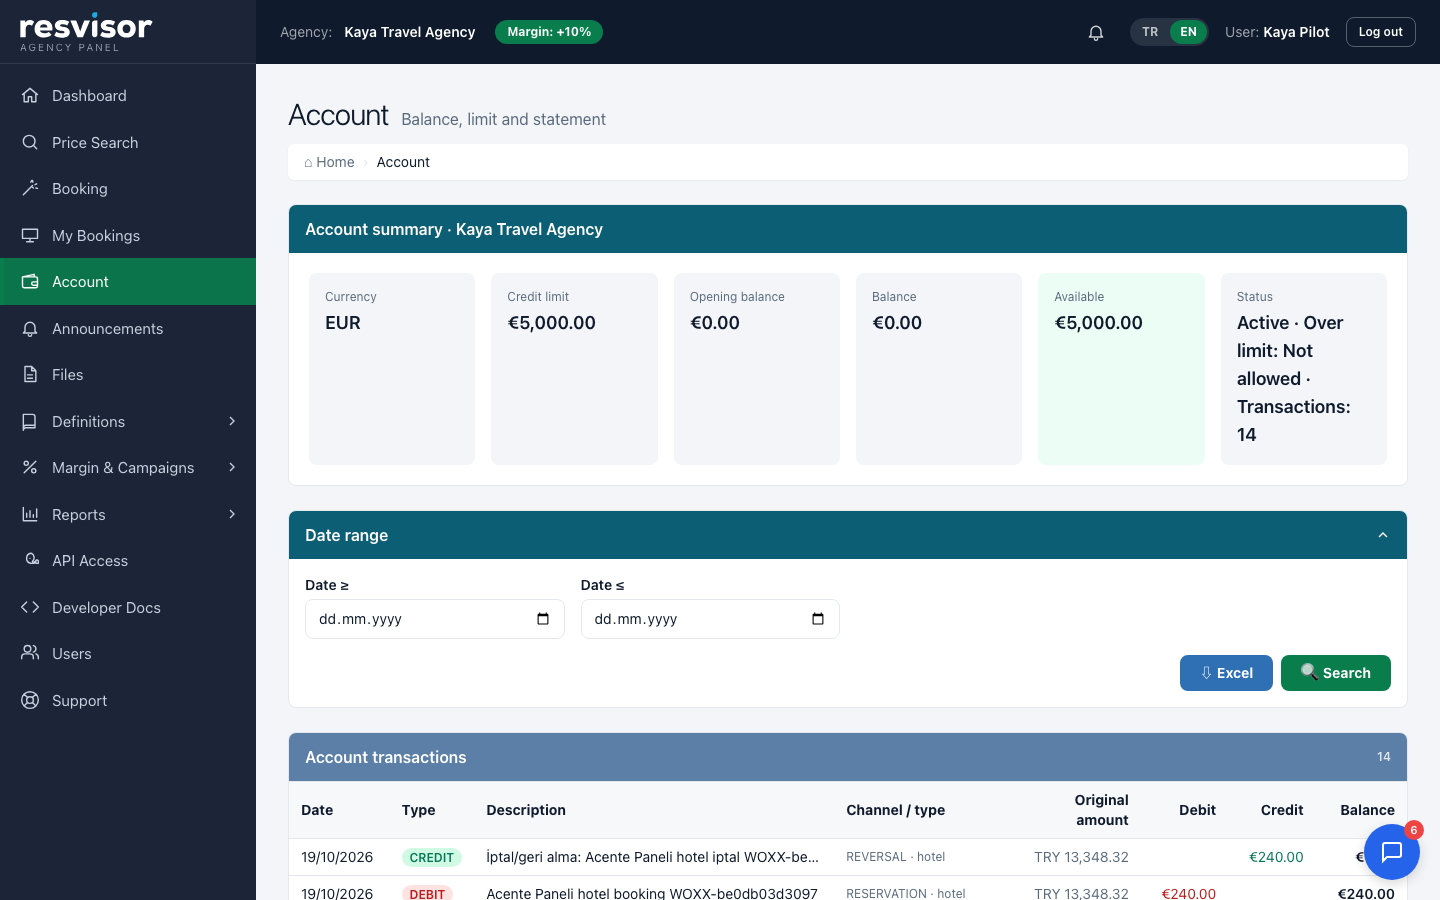
Task: Go to My Bookings page
Action: pyautogui.click(x=128, y=236)
